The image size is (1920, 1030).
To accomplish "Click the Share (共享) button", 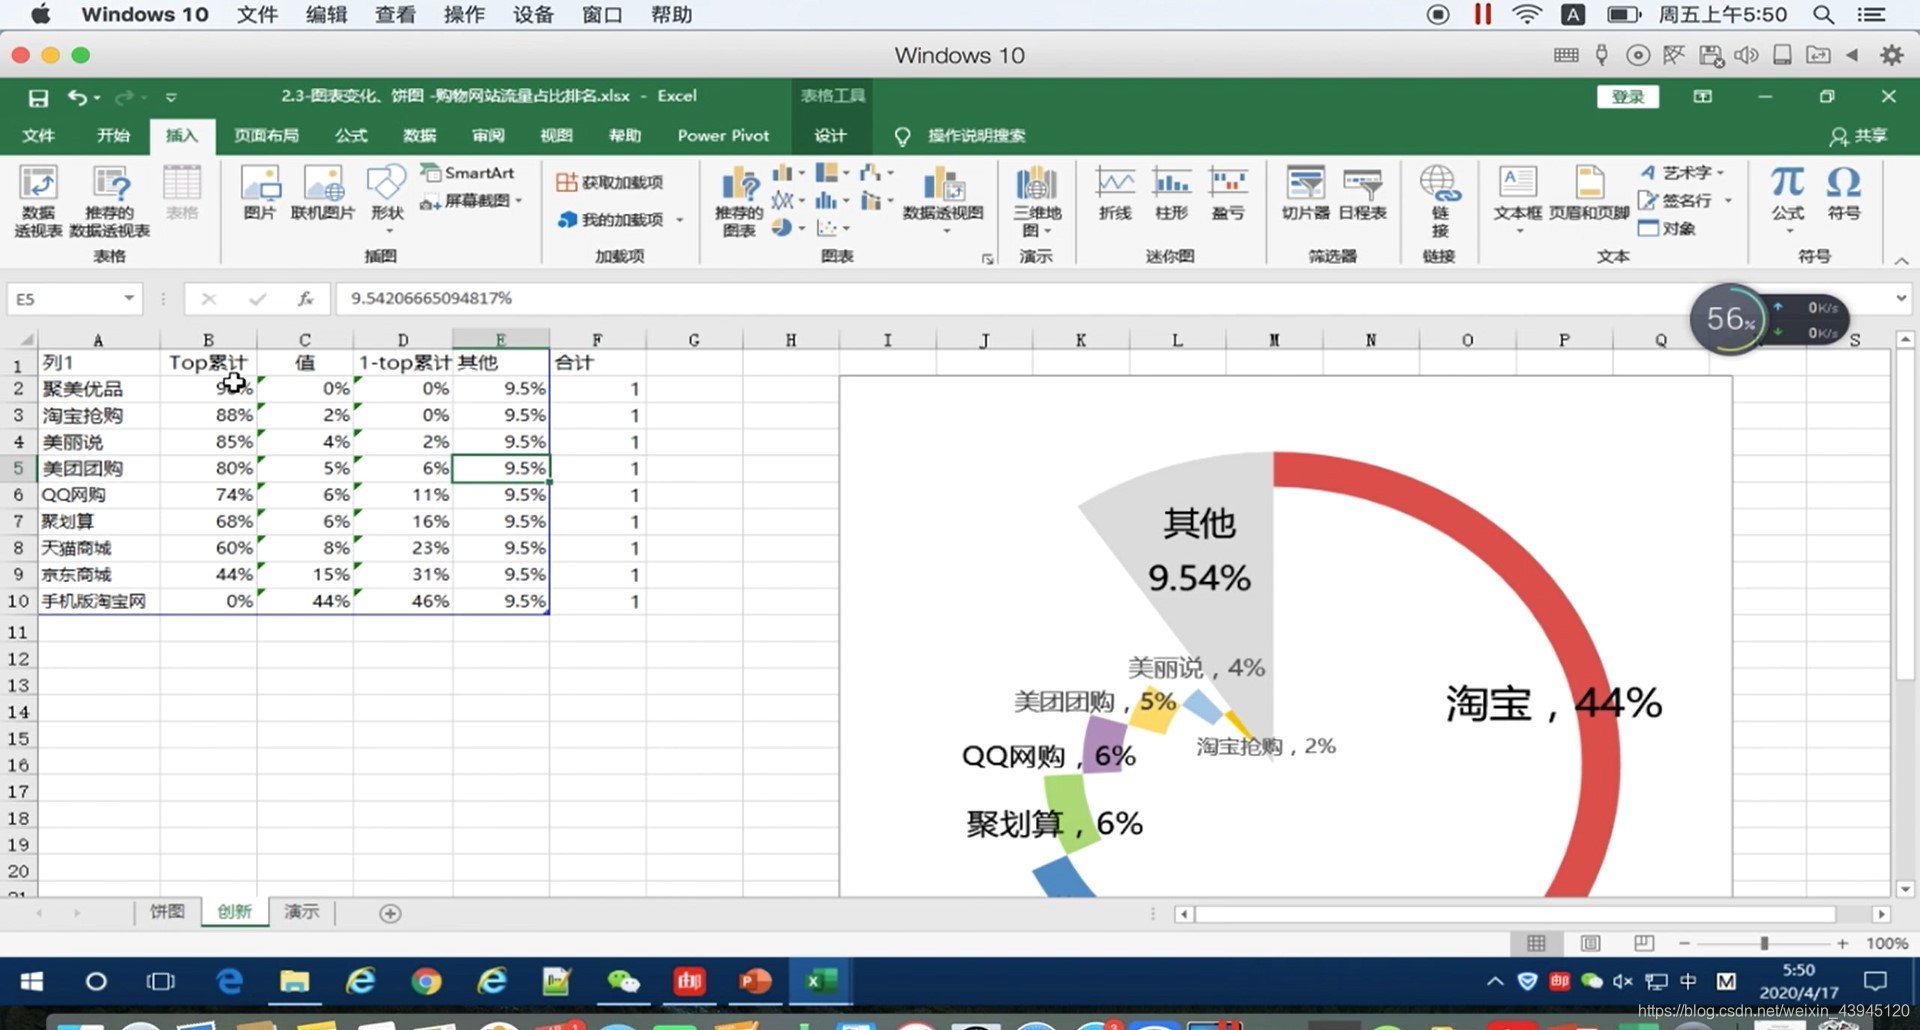I will coord(1859,136).
